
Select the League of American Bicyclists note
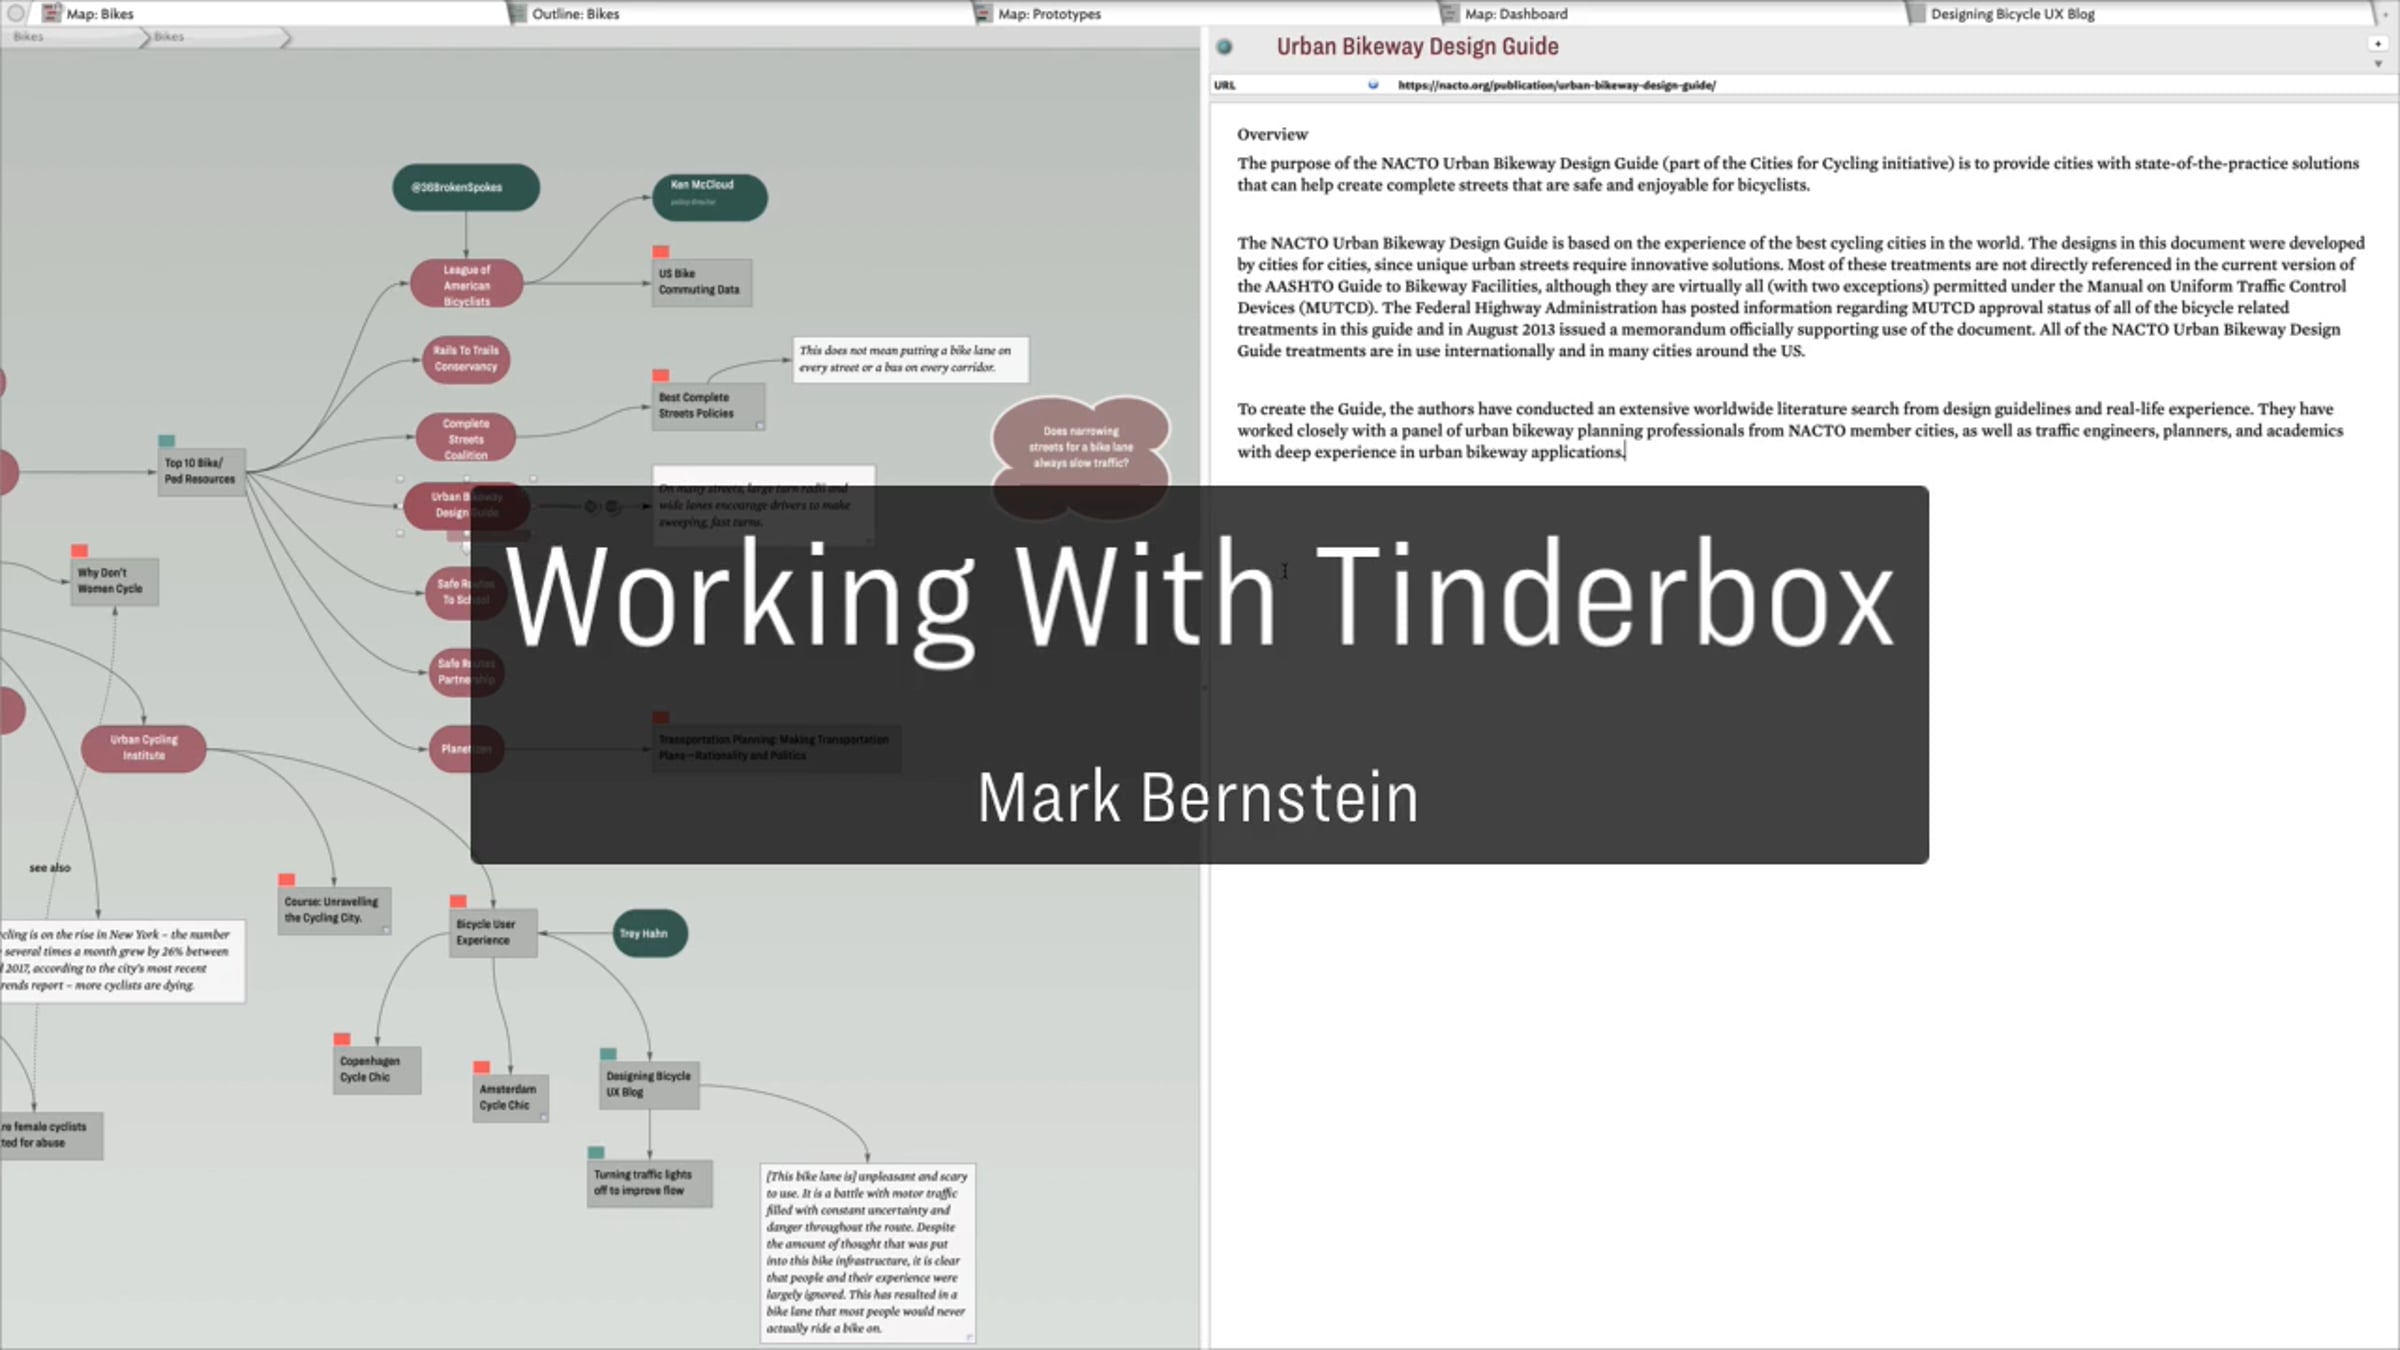(466, 284)
